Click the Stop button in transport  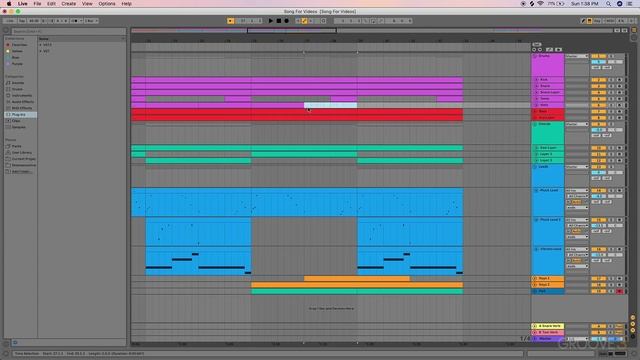279,21
